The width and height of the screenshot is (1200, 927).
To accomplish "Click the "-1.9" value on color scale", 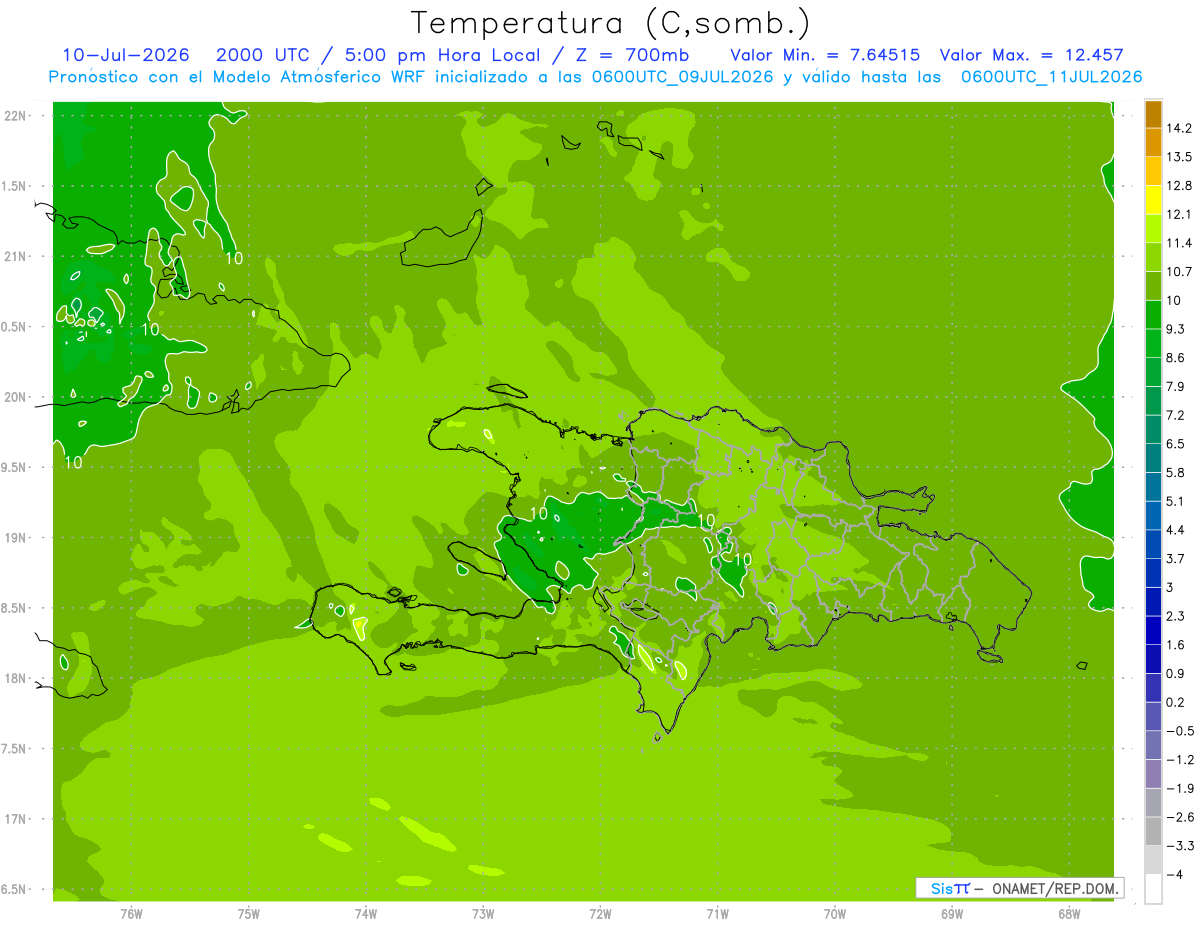I will tap(1180, 788).
